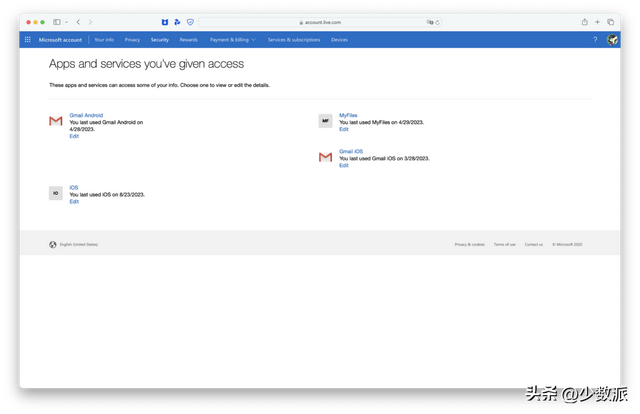Go forward with Safari's forward arrow
The width and height of the screenshot is (640, 414).
[90, 22]
